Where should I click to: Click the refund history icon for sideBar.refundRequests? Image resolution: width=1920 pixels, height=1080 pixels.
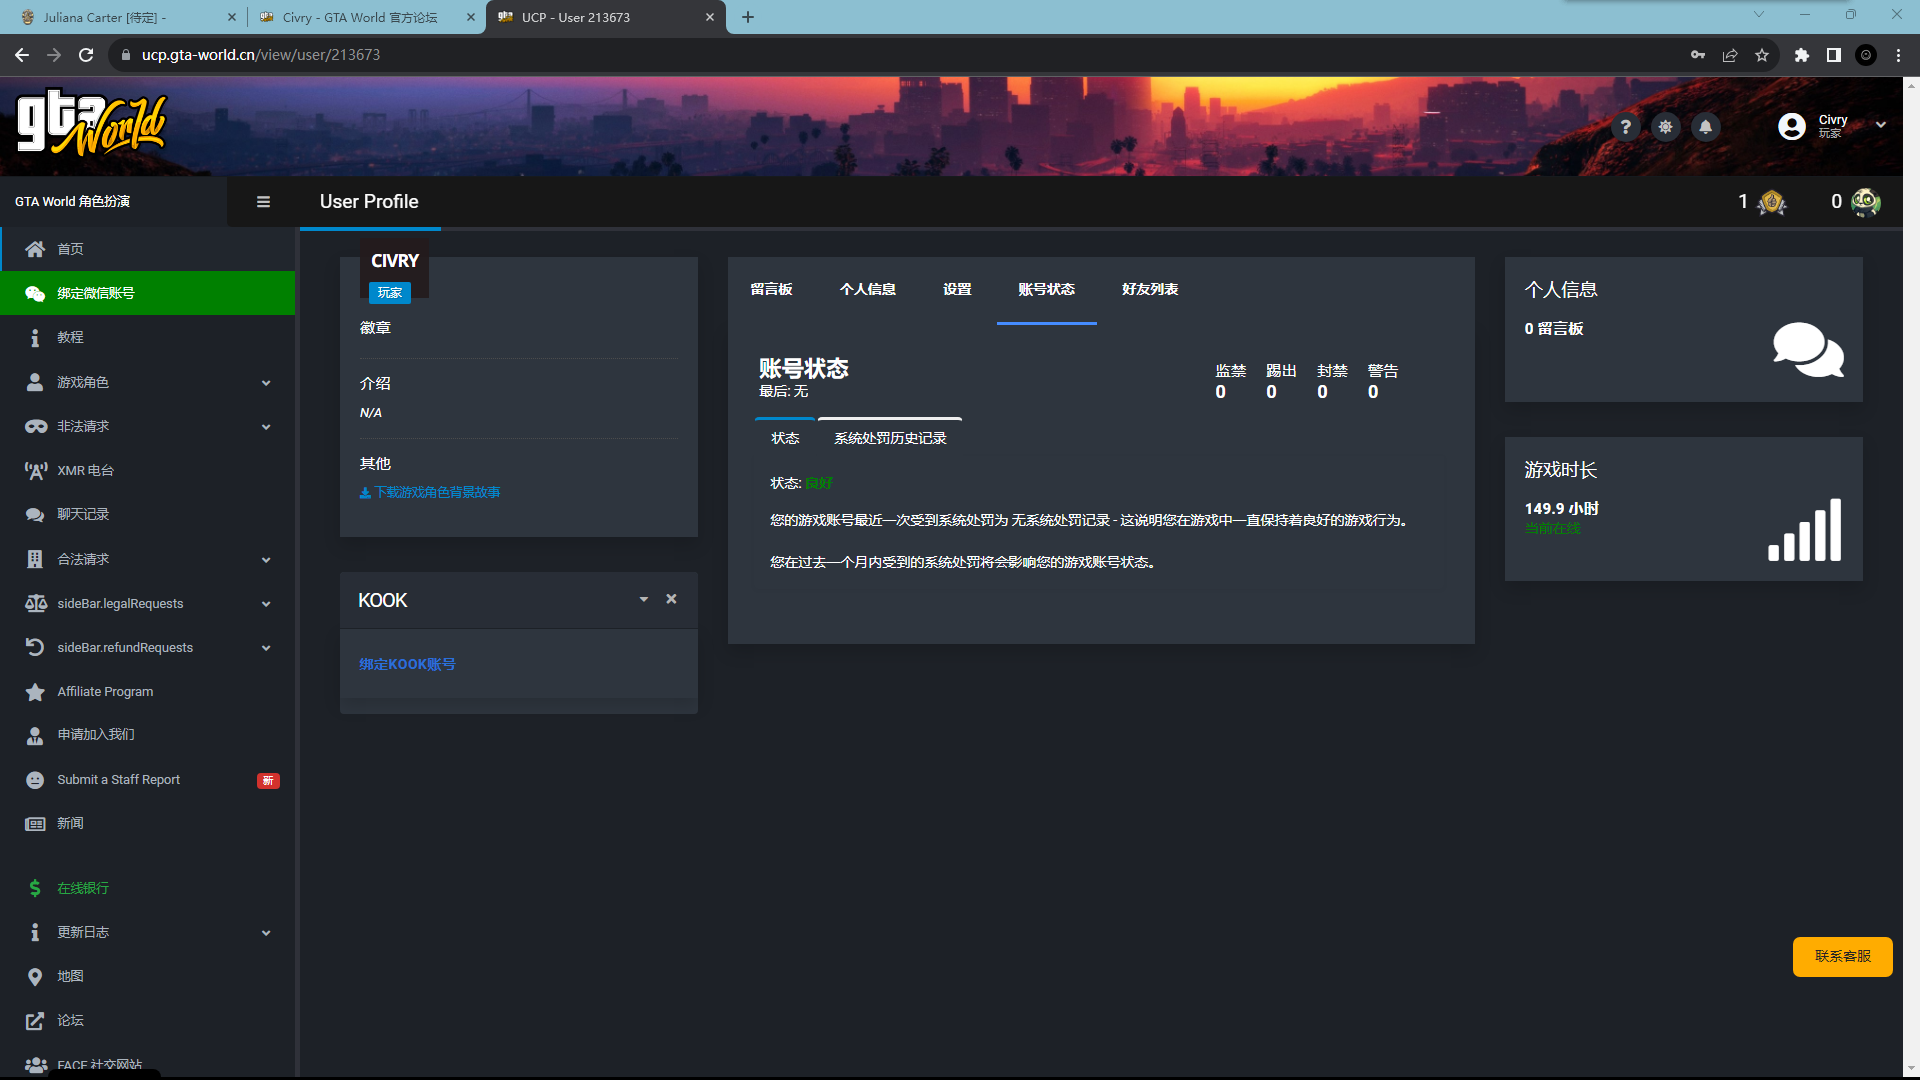(x=35, y=647)
